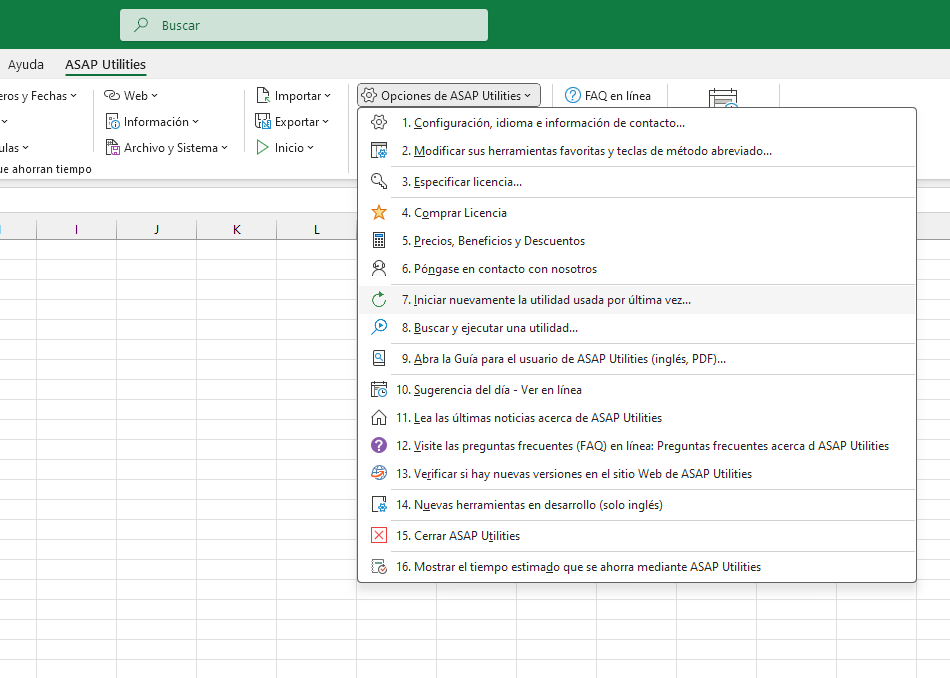Choose Precios, Beneficios y Descuentos entry
The height and width of the screenshot is (678, 950).
click(637, 241)
